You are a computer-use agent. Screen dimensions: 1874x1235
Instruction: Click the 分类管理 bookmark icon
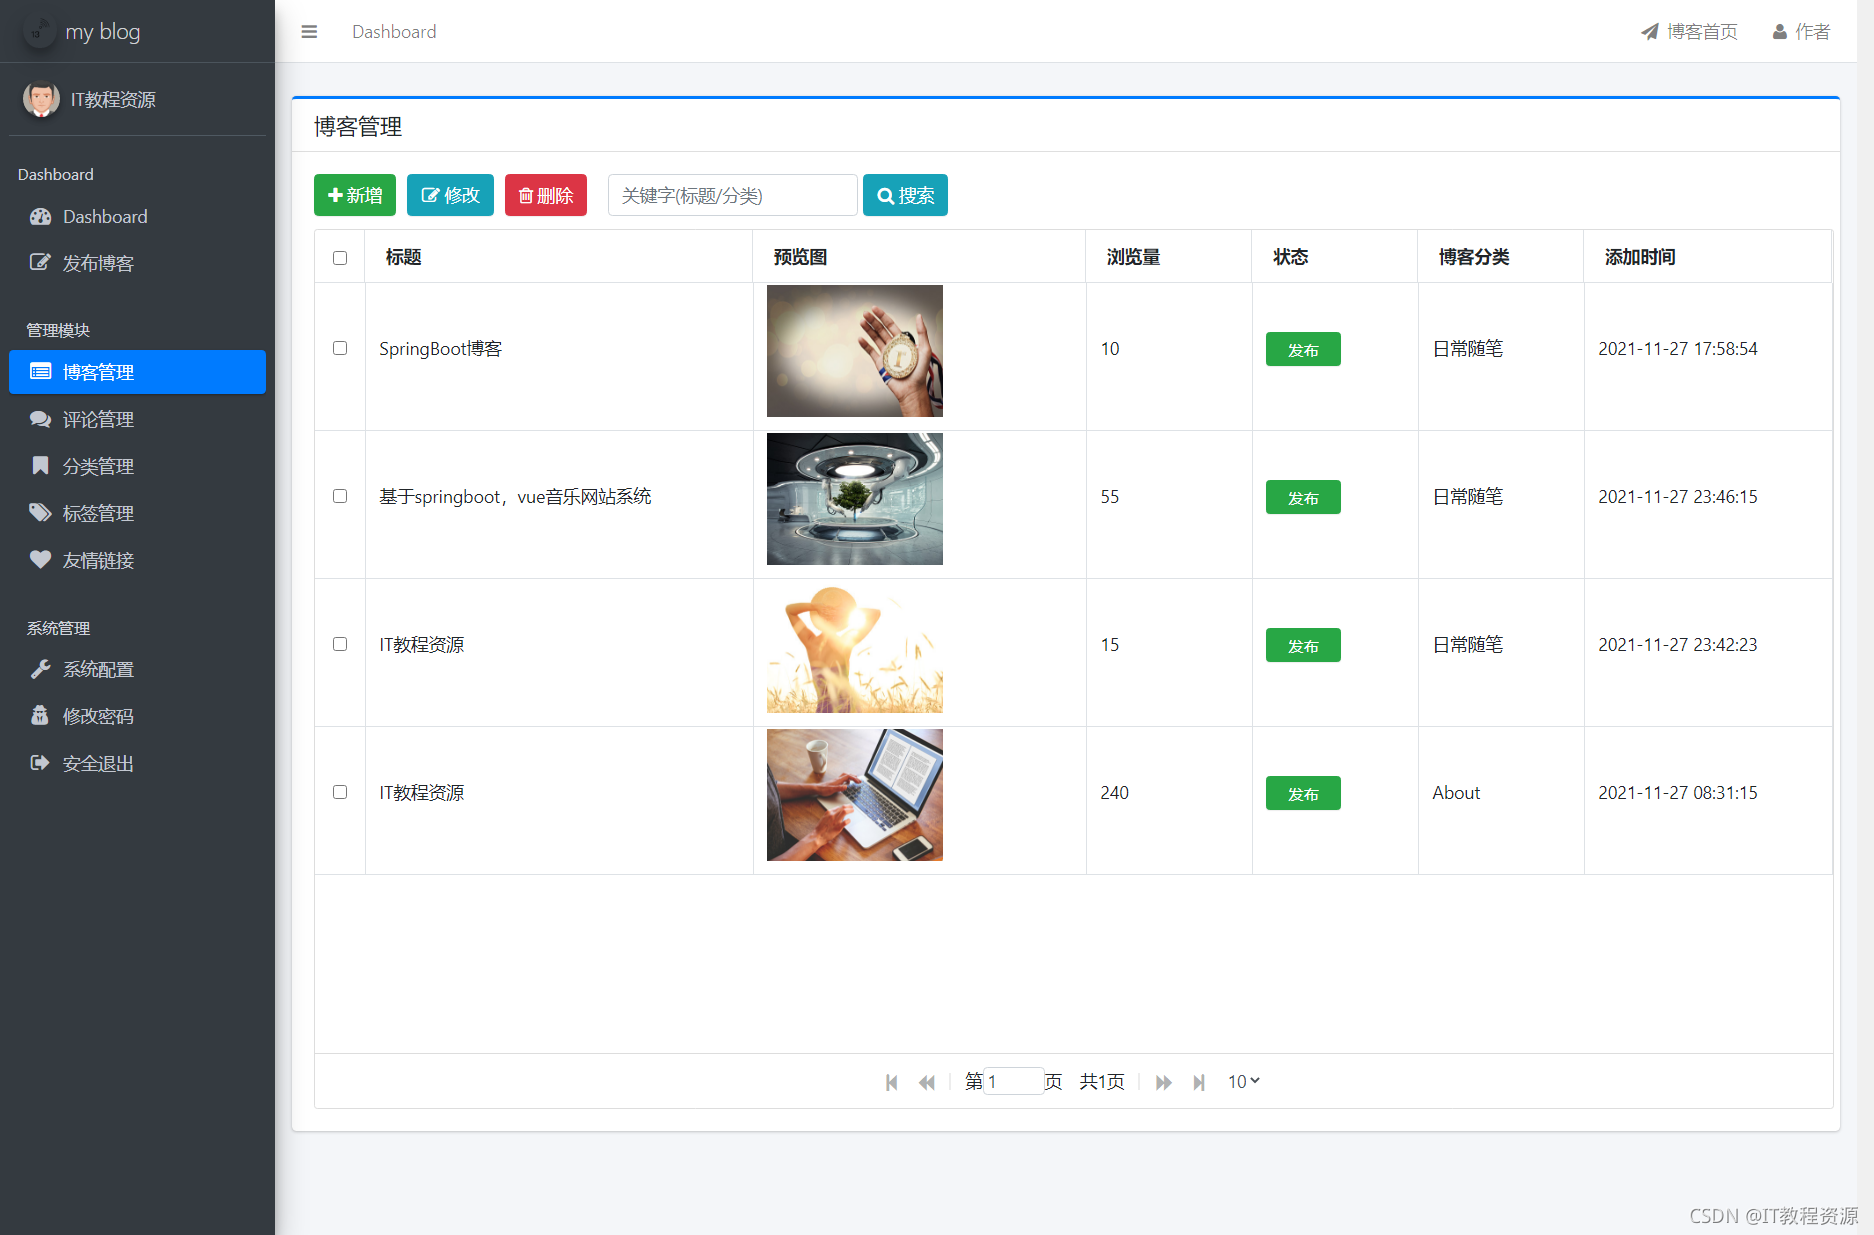click(x=40, y=466)
